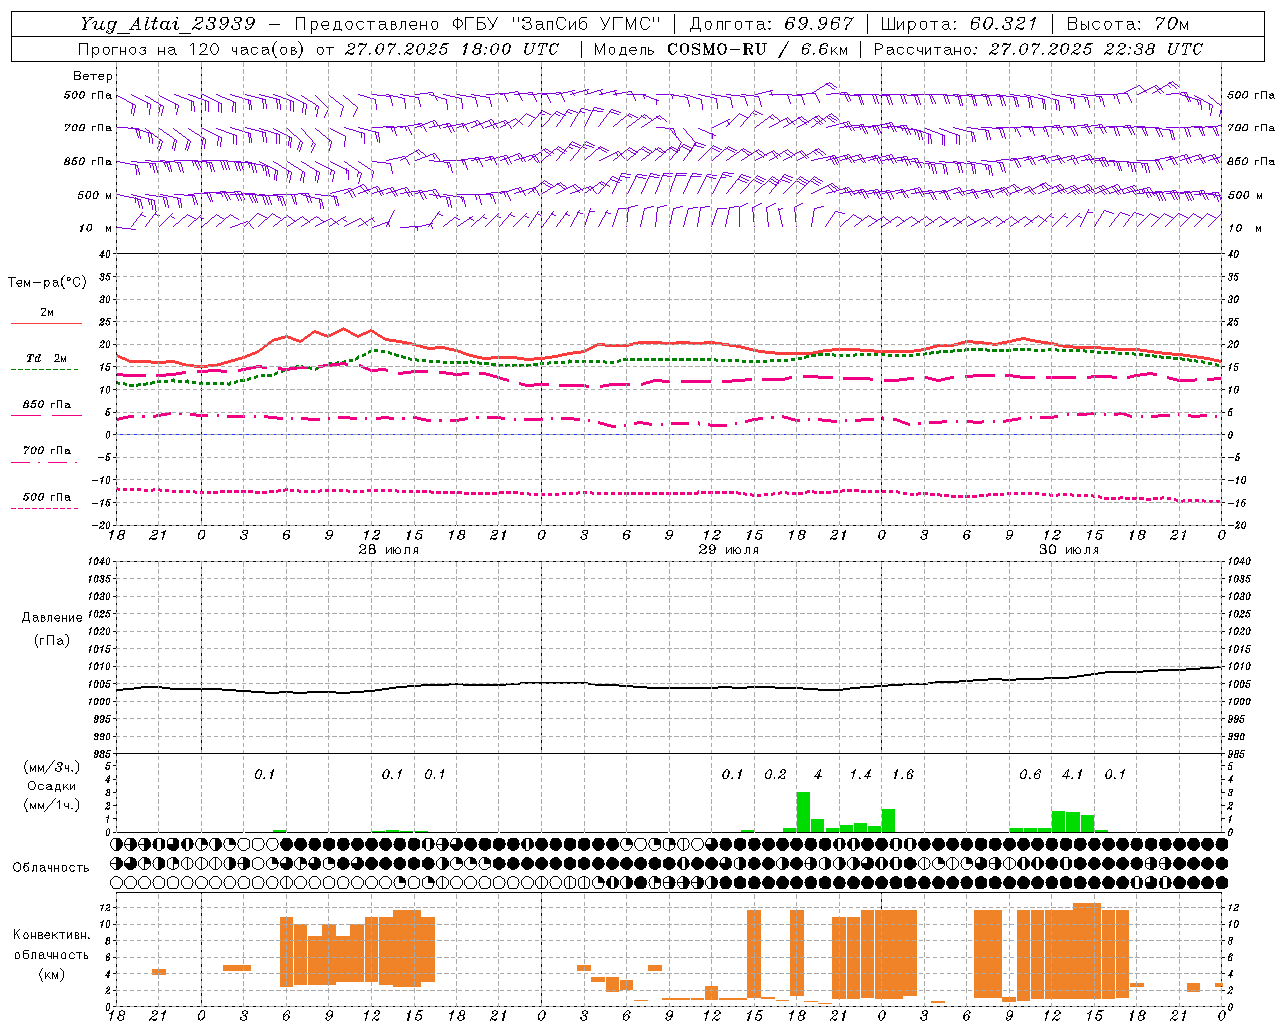Click the 3-hour precipitation value 4.1
Image resolution: width=1280 pixels, height=1024 pixels.
pos(1072,775)
